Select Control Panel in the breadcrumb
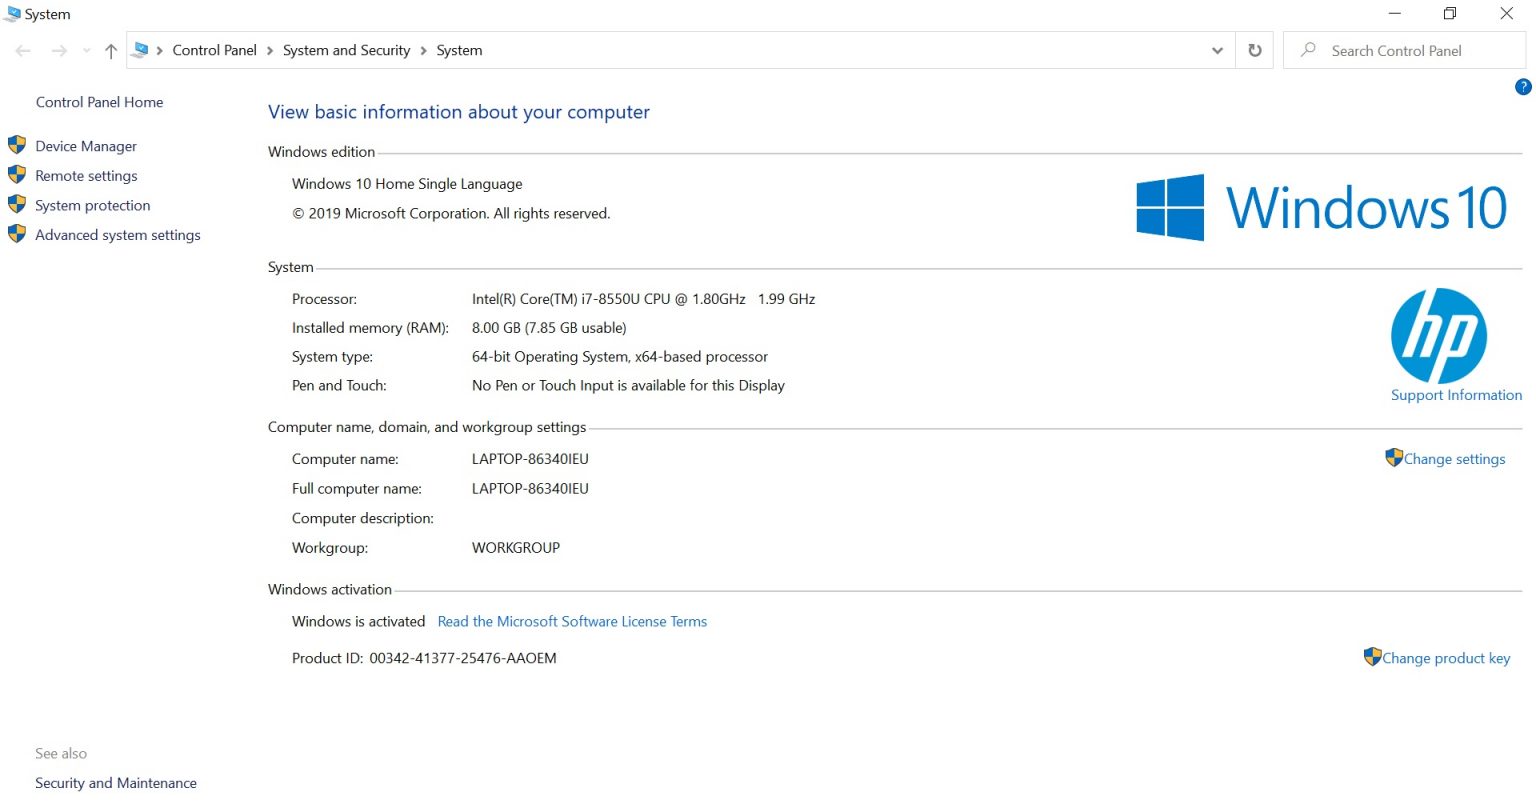The image size is (1536, 808). (214, 50)
